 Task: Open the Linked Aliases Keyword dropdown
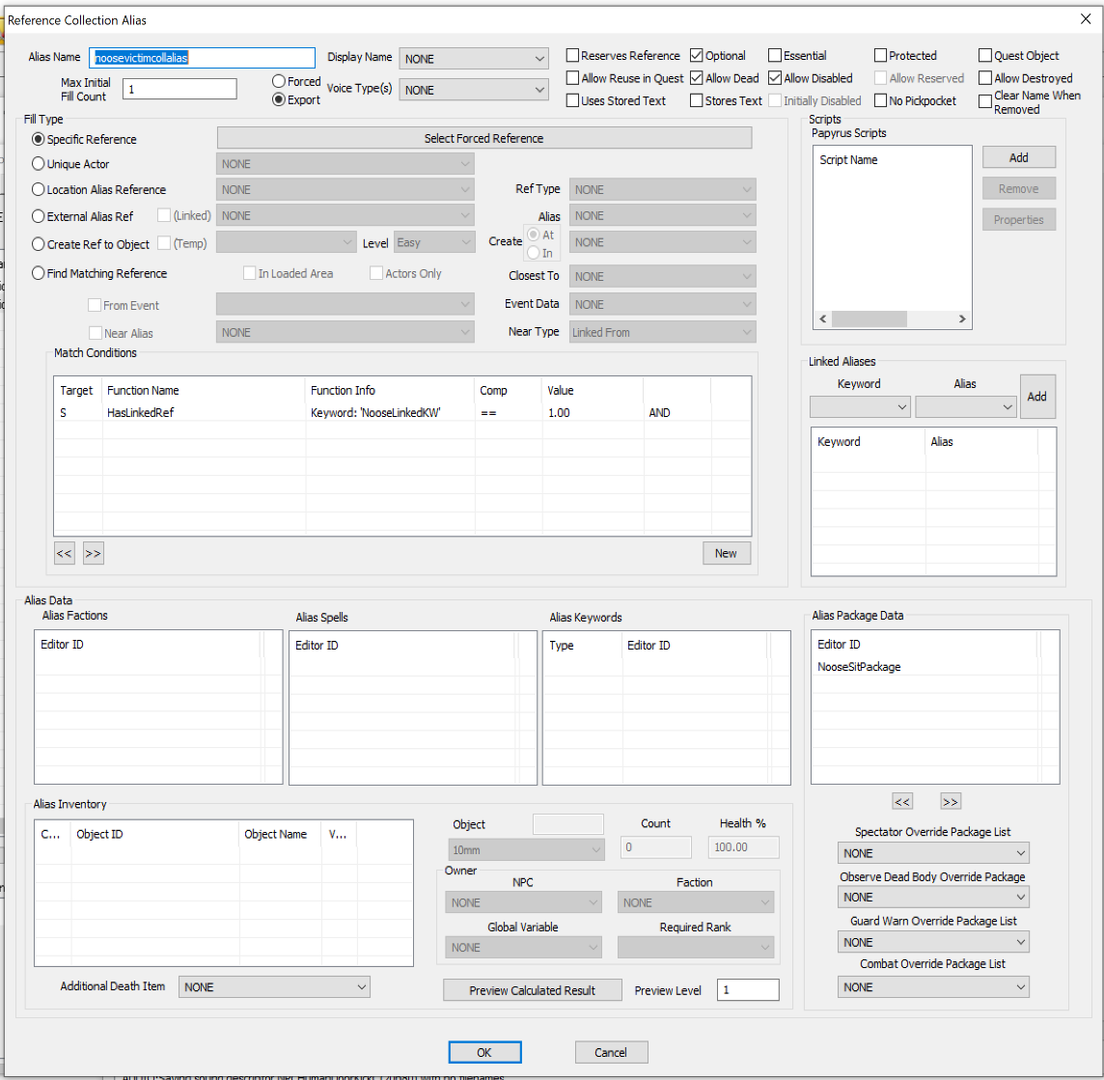(x=860, y=407)
